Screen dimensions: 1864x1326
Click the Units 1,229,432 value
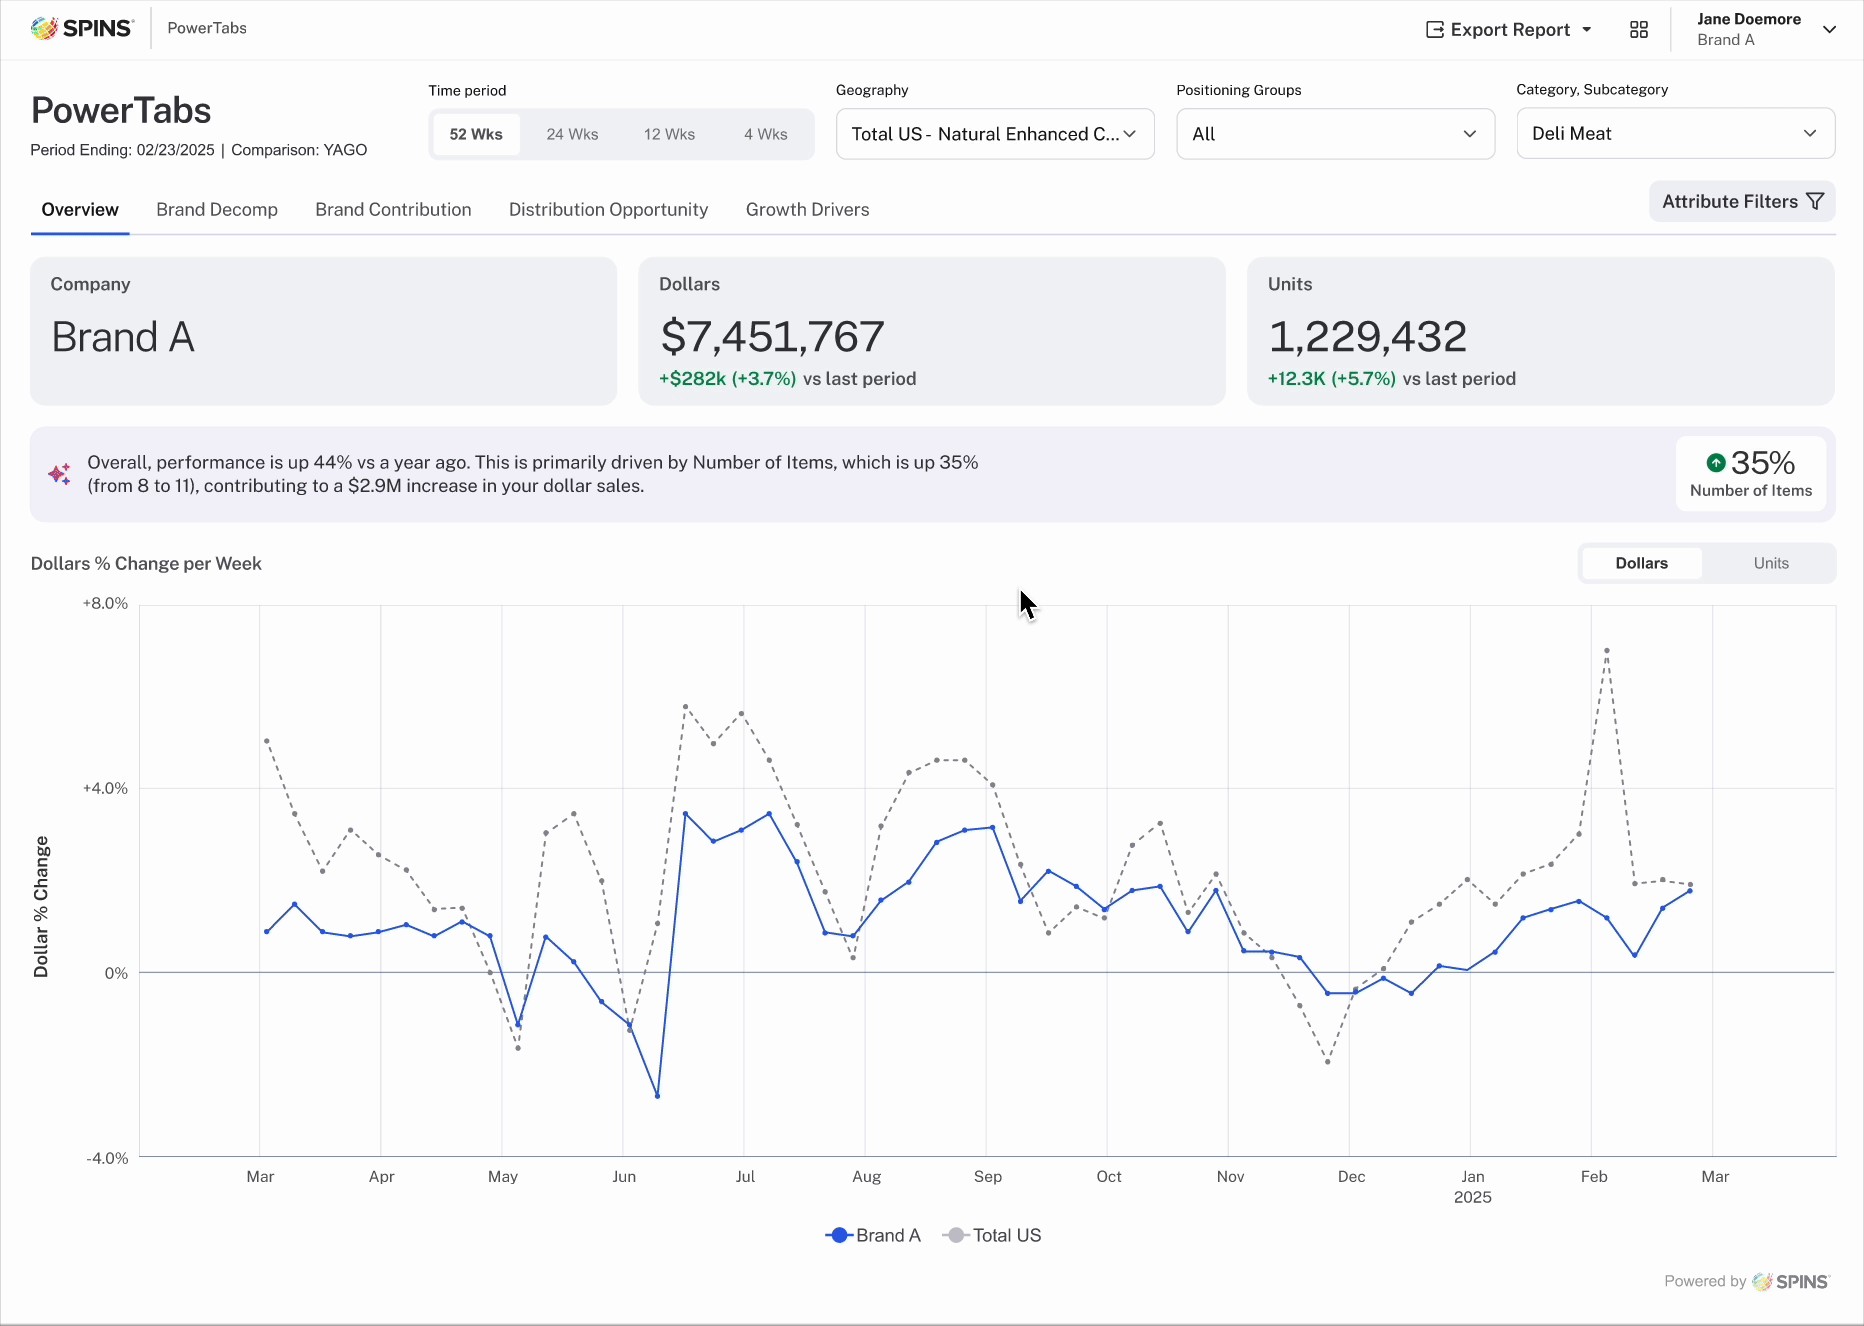(1367, 337)
